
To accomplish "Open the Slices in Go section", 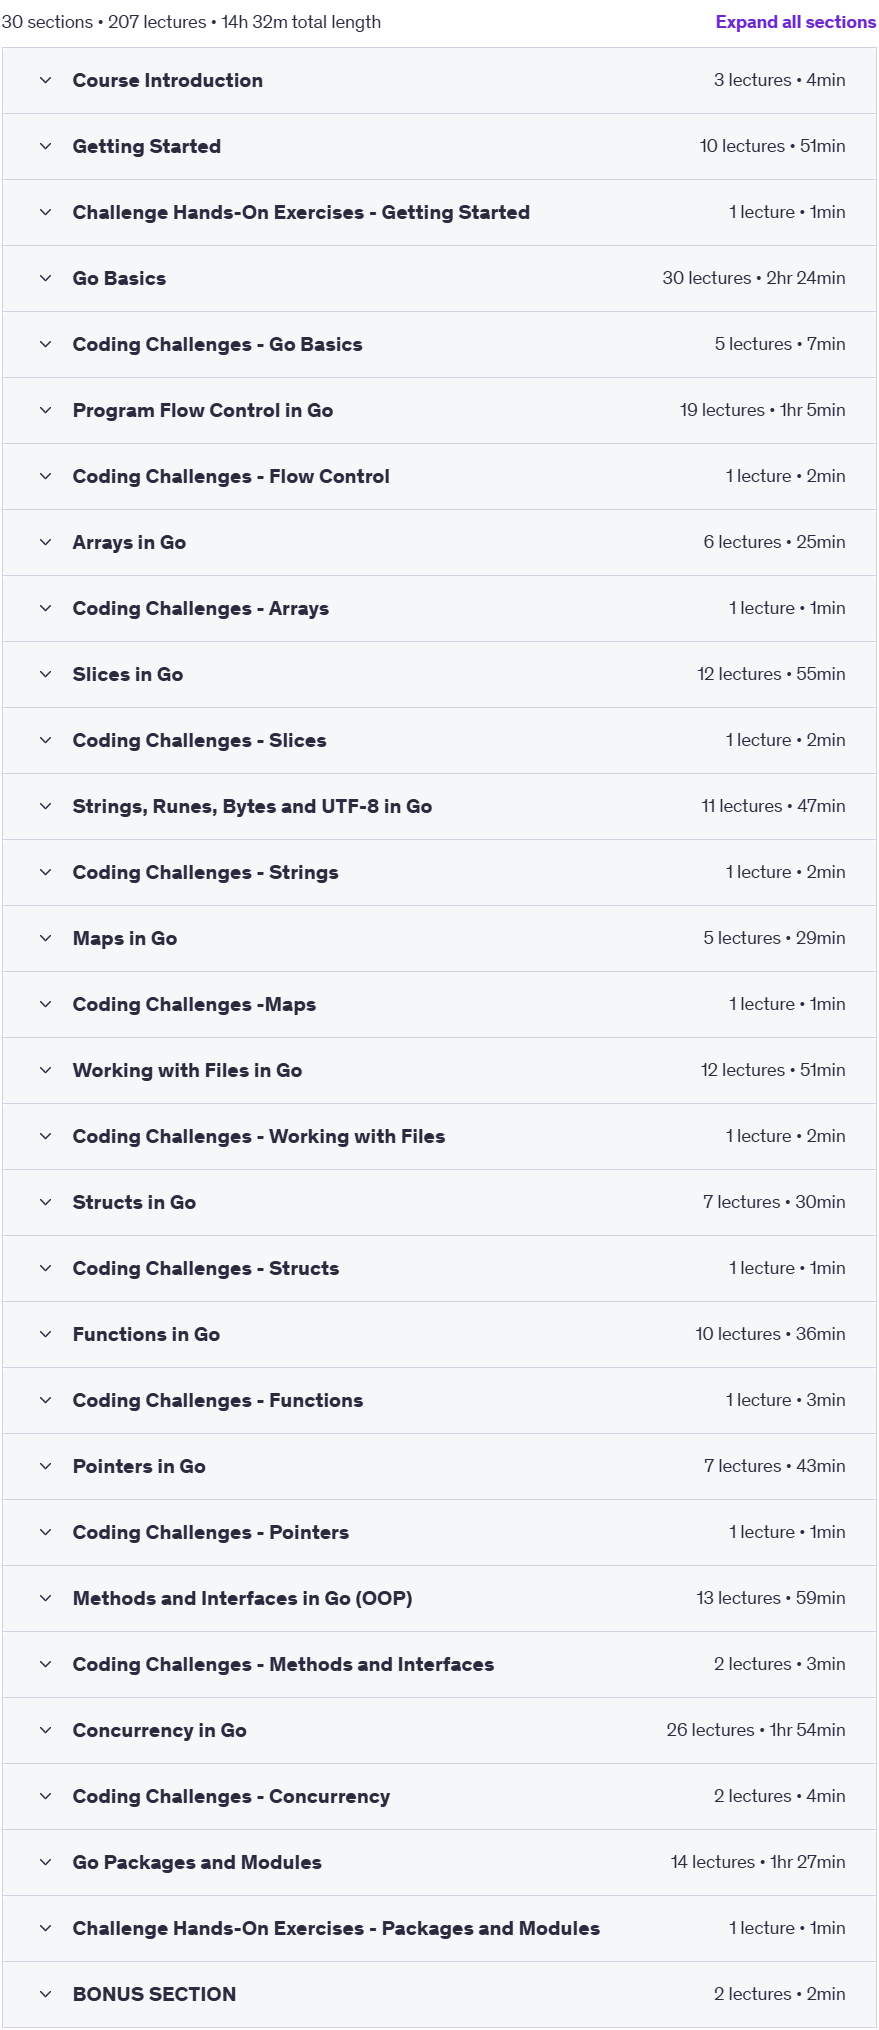I will 439,674.
